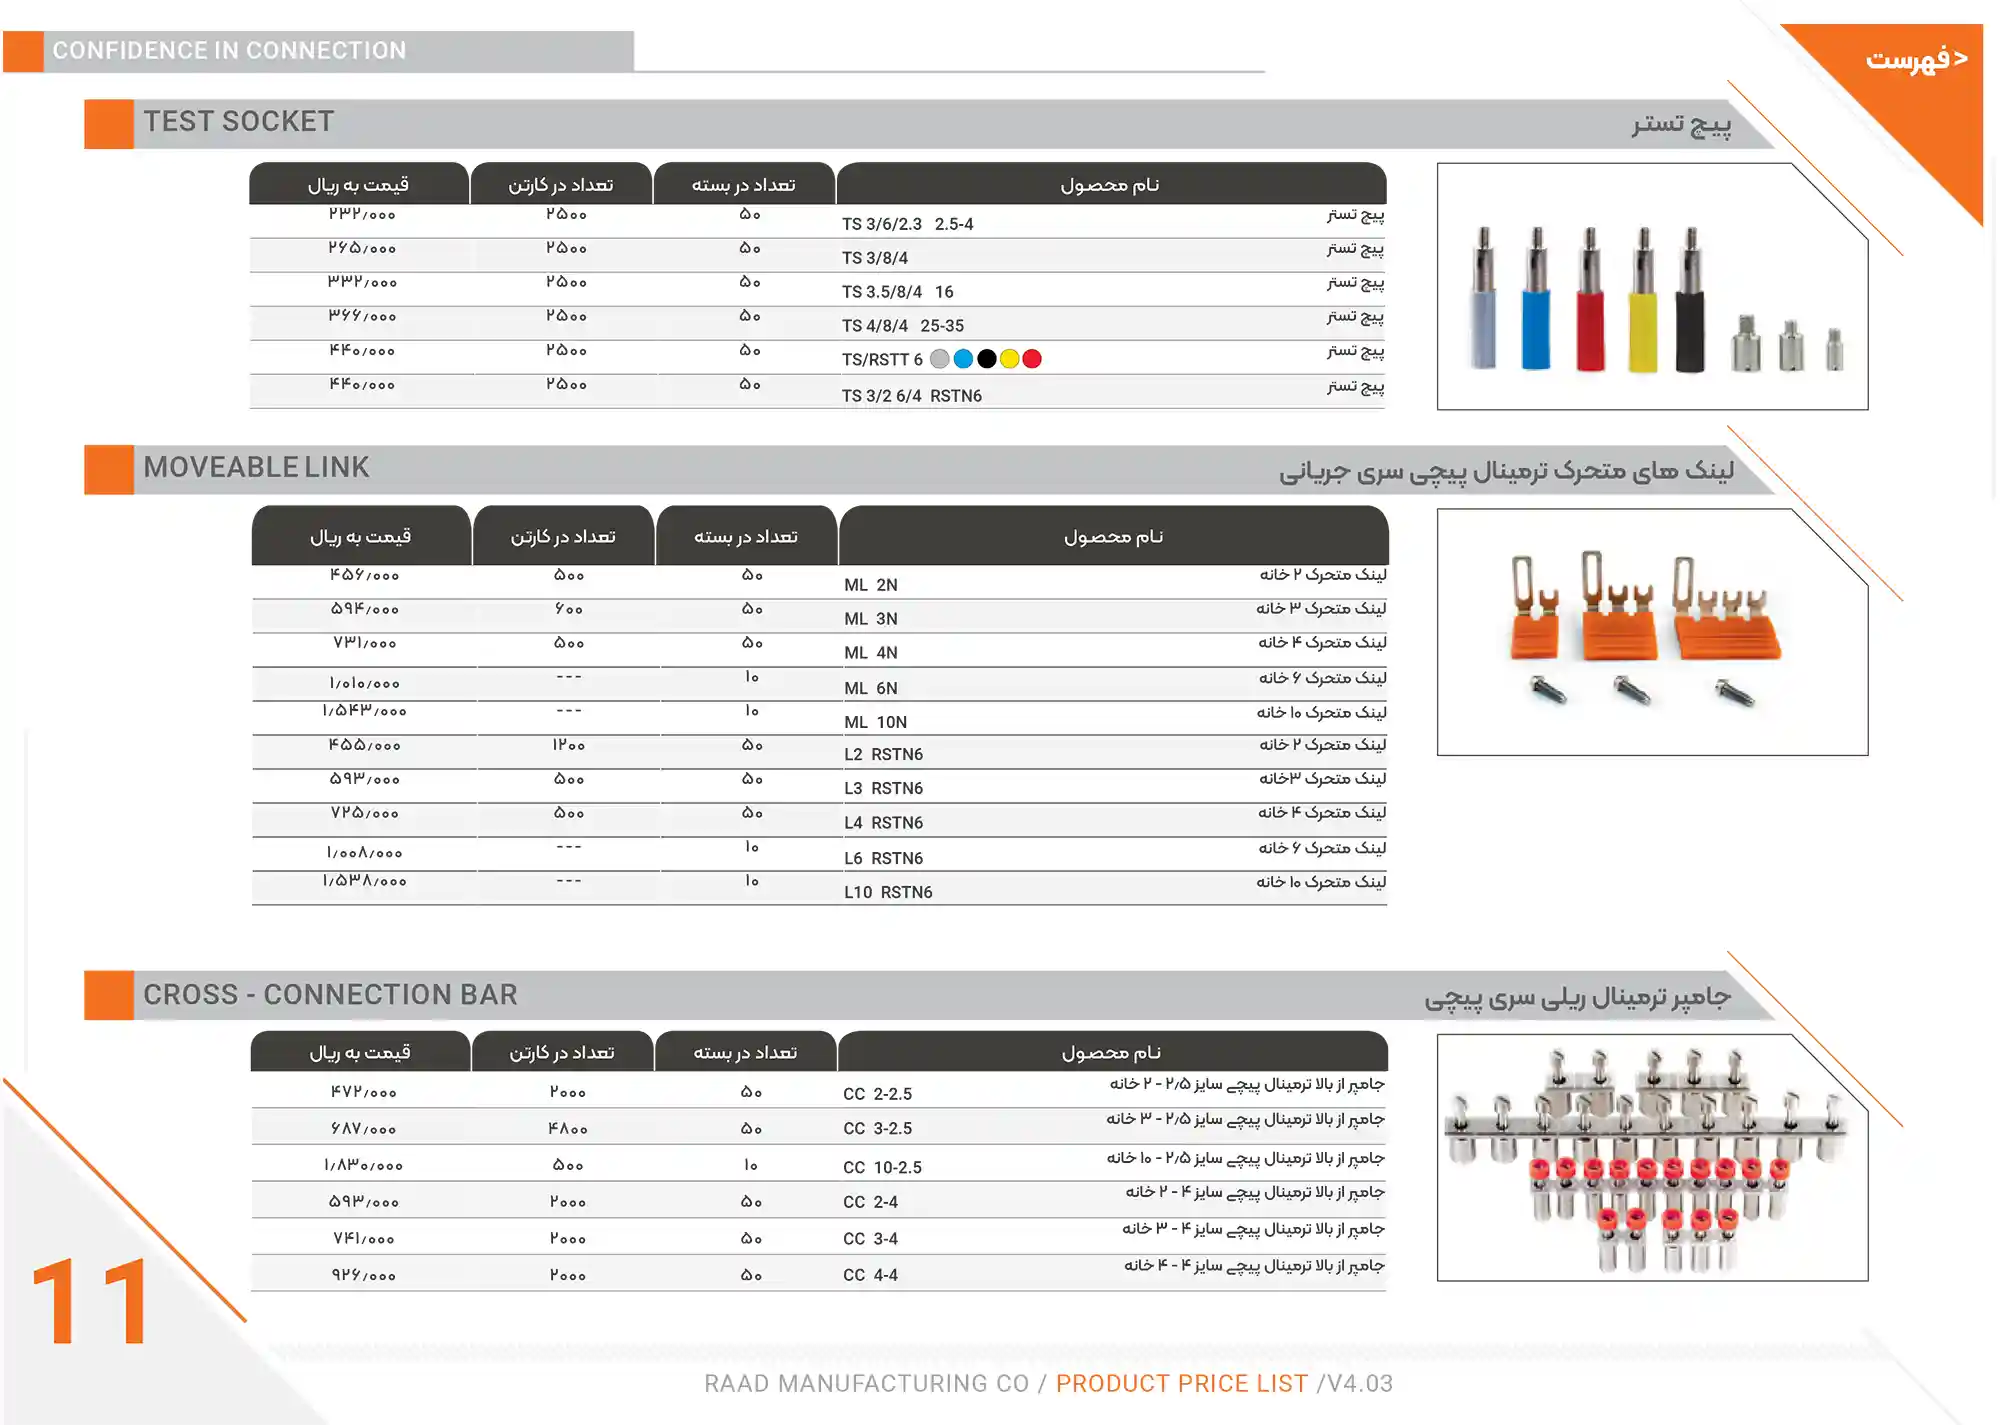
Task: Click the blue color dot beside TS/RSTT 6
Action: pyautogui.click(x=963, y=359)
